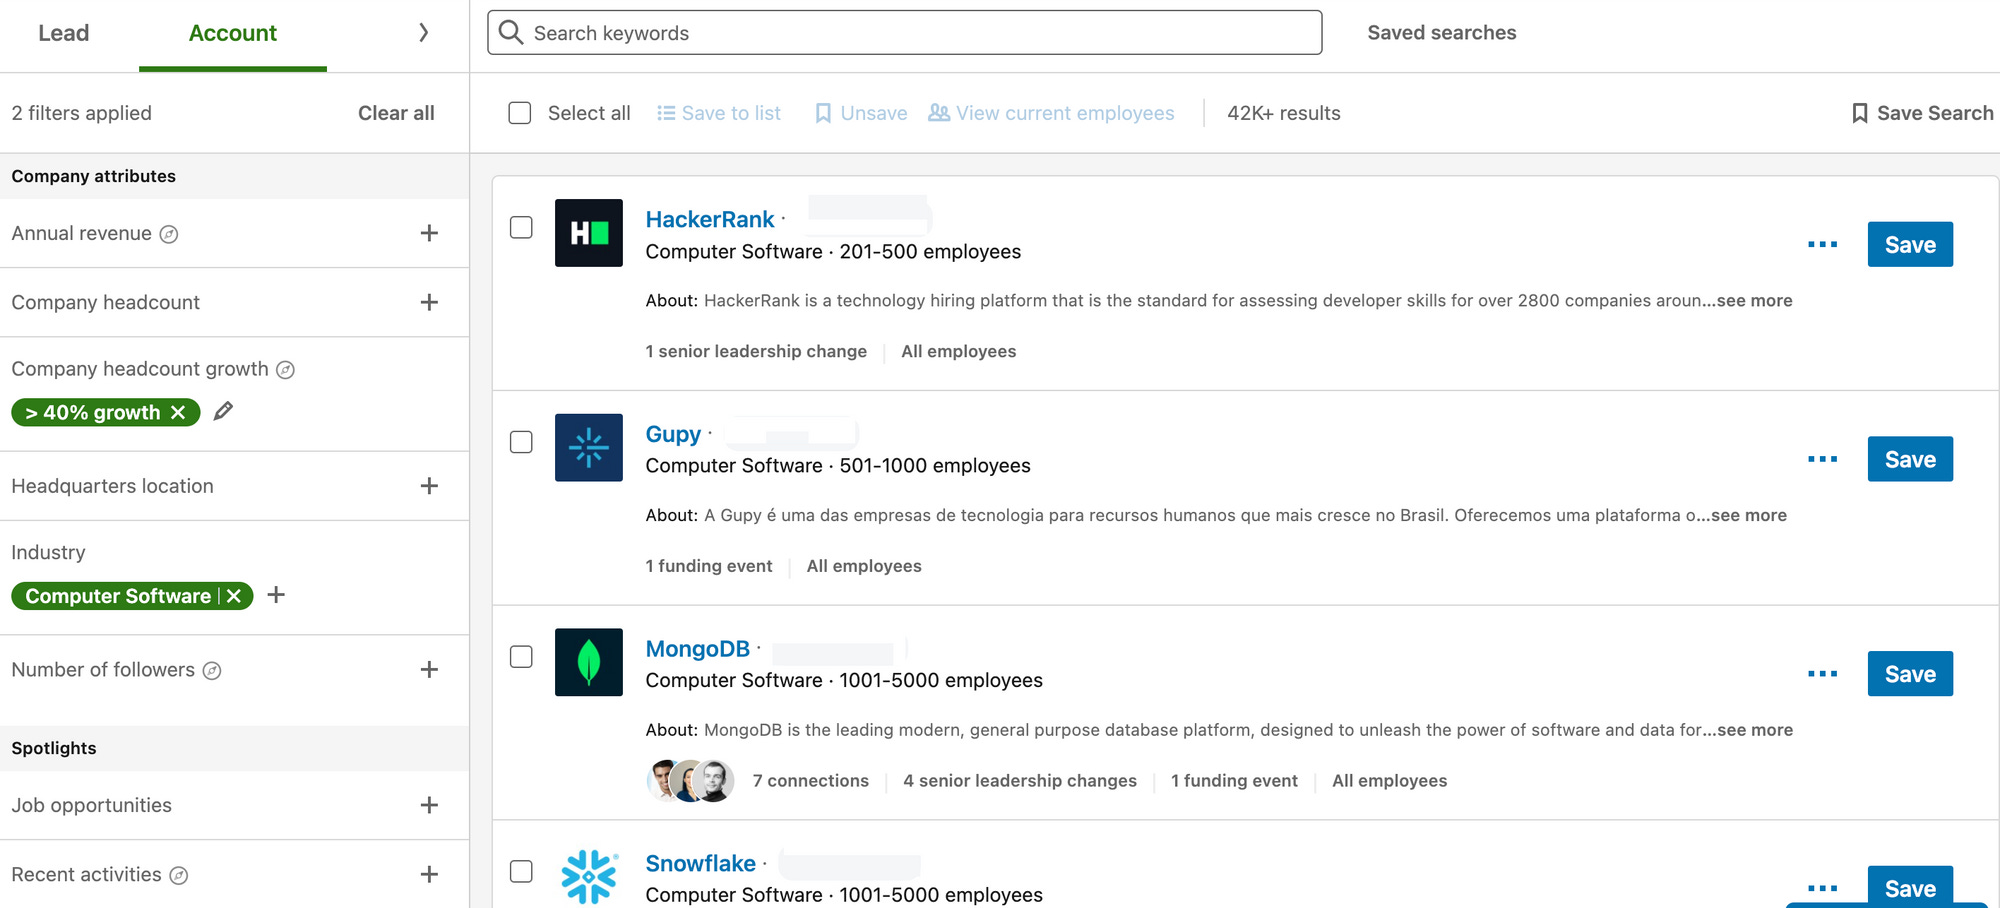Click the Save Search bookmark icon

pos(1860,113)
